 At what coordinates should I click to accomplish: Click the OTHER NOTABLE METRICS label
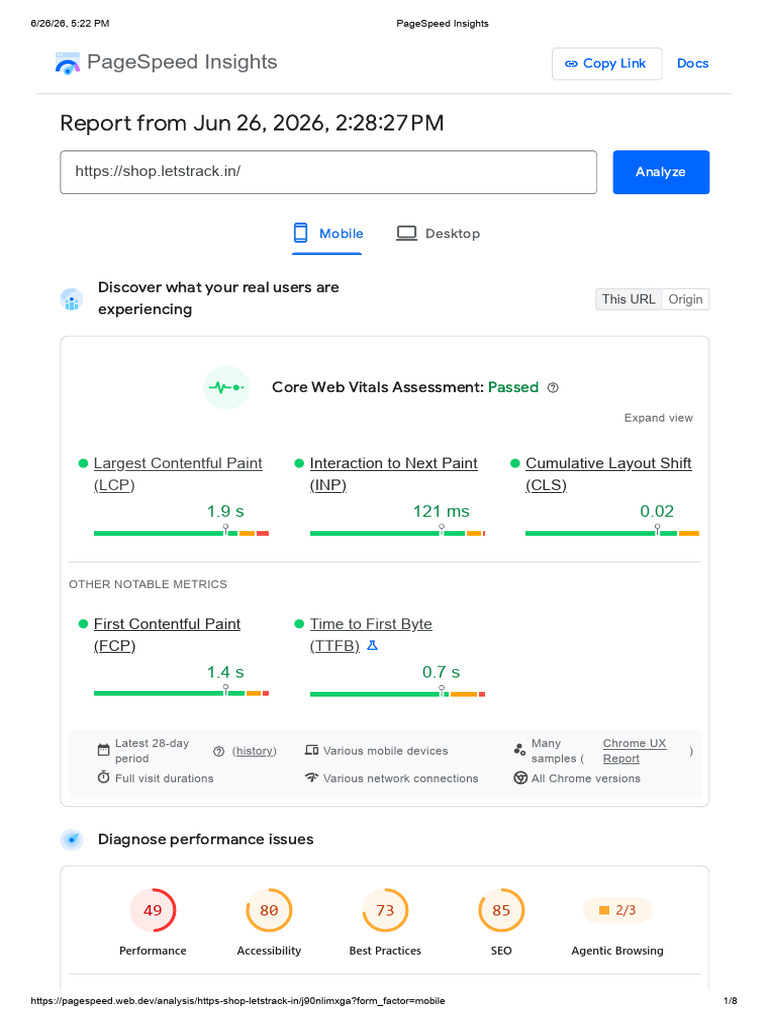[148, 584]
